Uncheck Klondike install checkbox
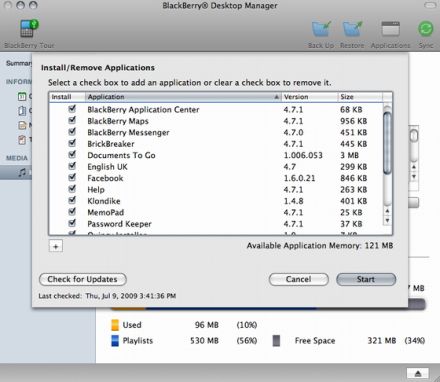Viewport: 440px width, 382px height. click(x=72, y=200)
